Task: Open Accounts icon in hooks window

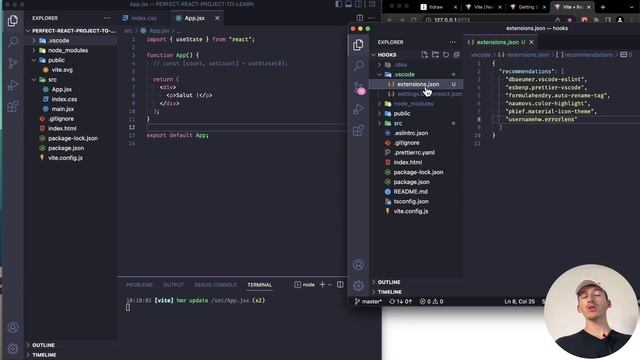Action: point(358,264)
